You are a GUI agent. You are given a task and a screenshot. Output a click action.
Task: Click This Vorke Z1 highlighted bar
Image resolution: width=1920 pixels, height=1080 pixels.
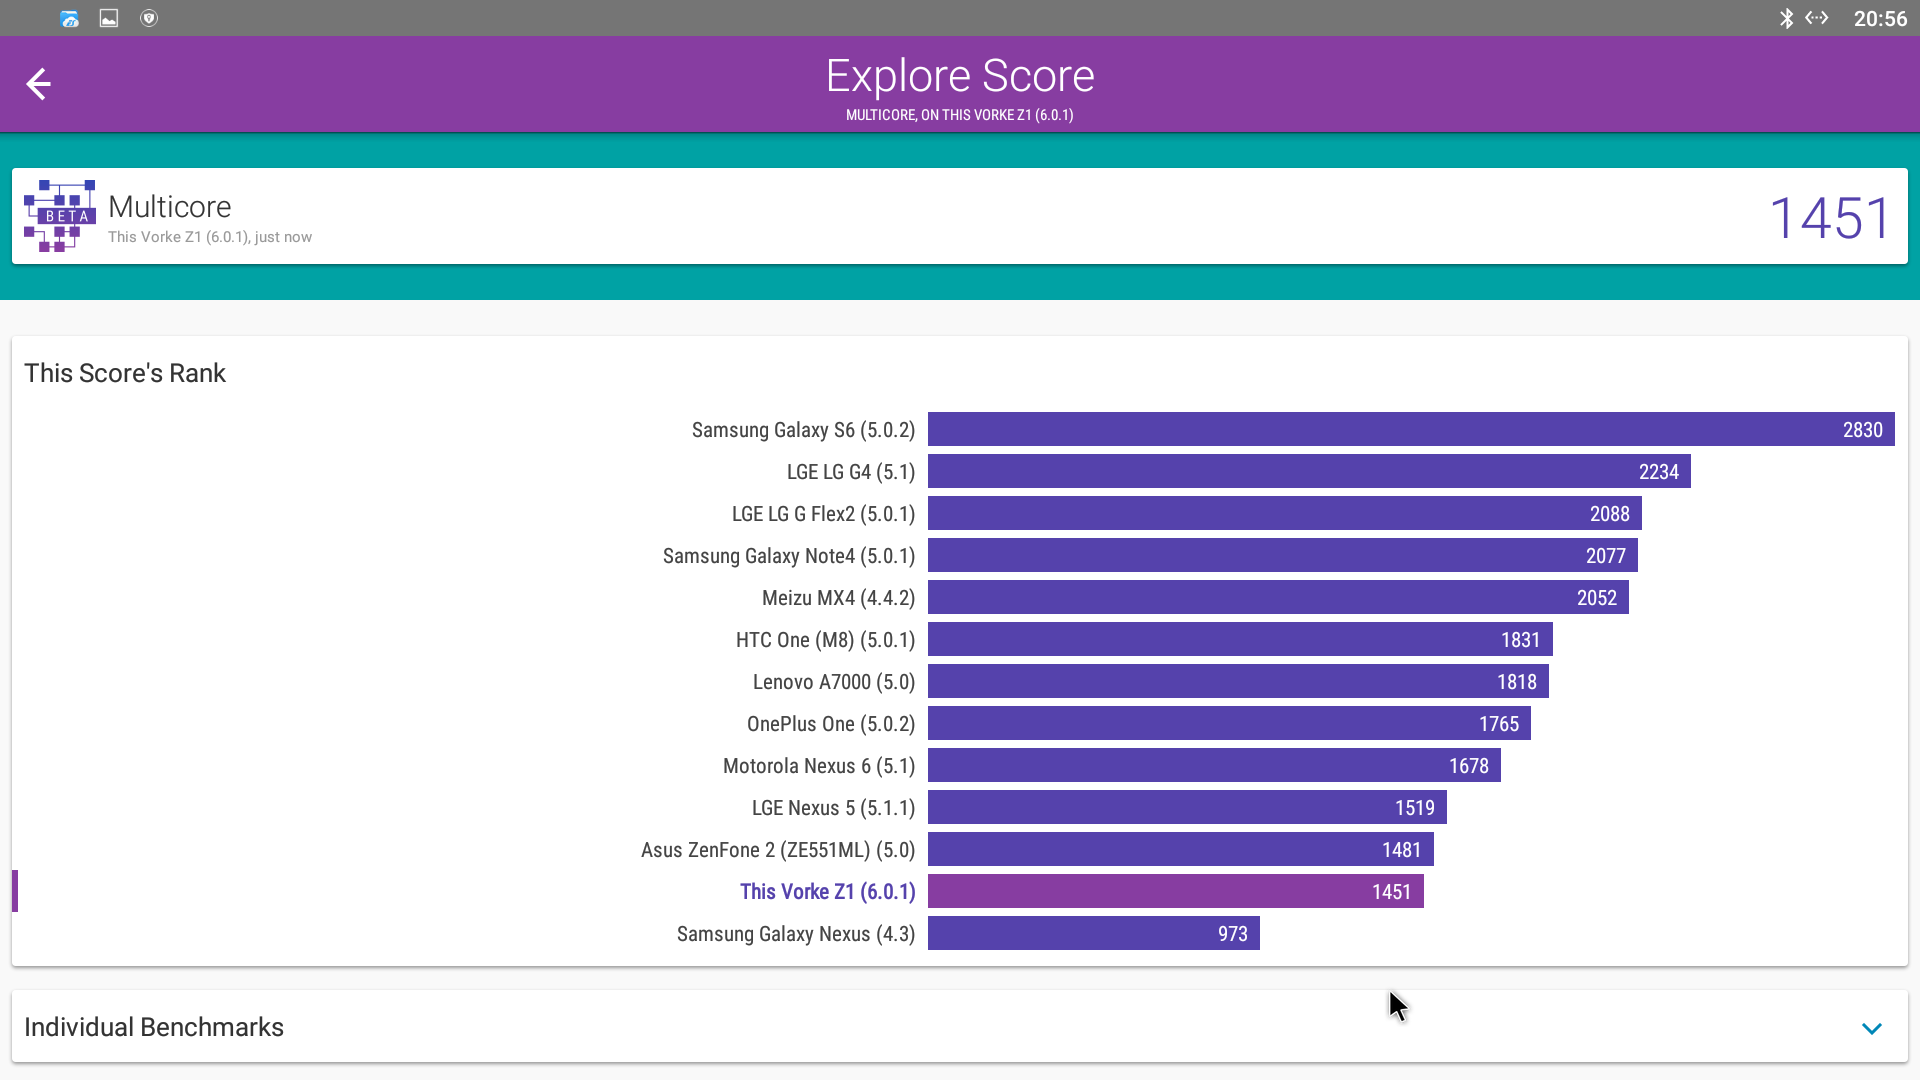tap(1175, 892)
